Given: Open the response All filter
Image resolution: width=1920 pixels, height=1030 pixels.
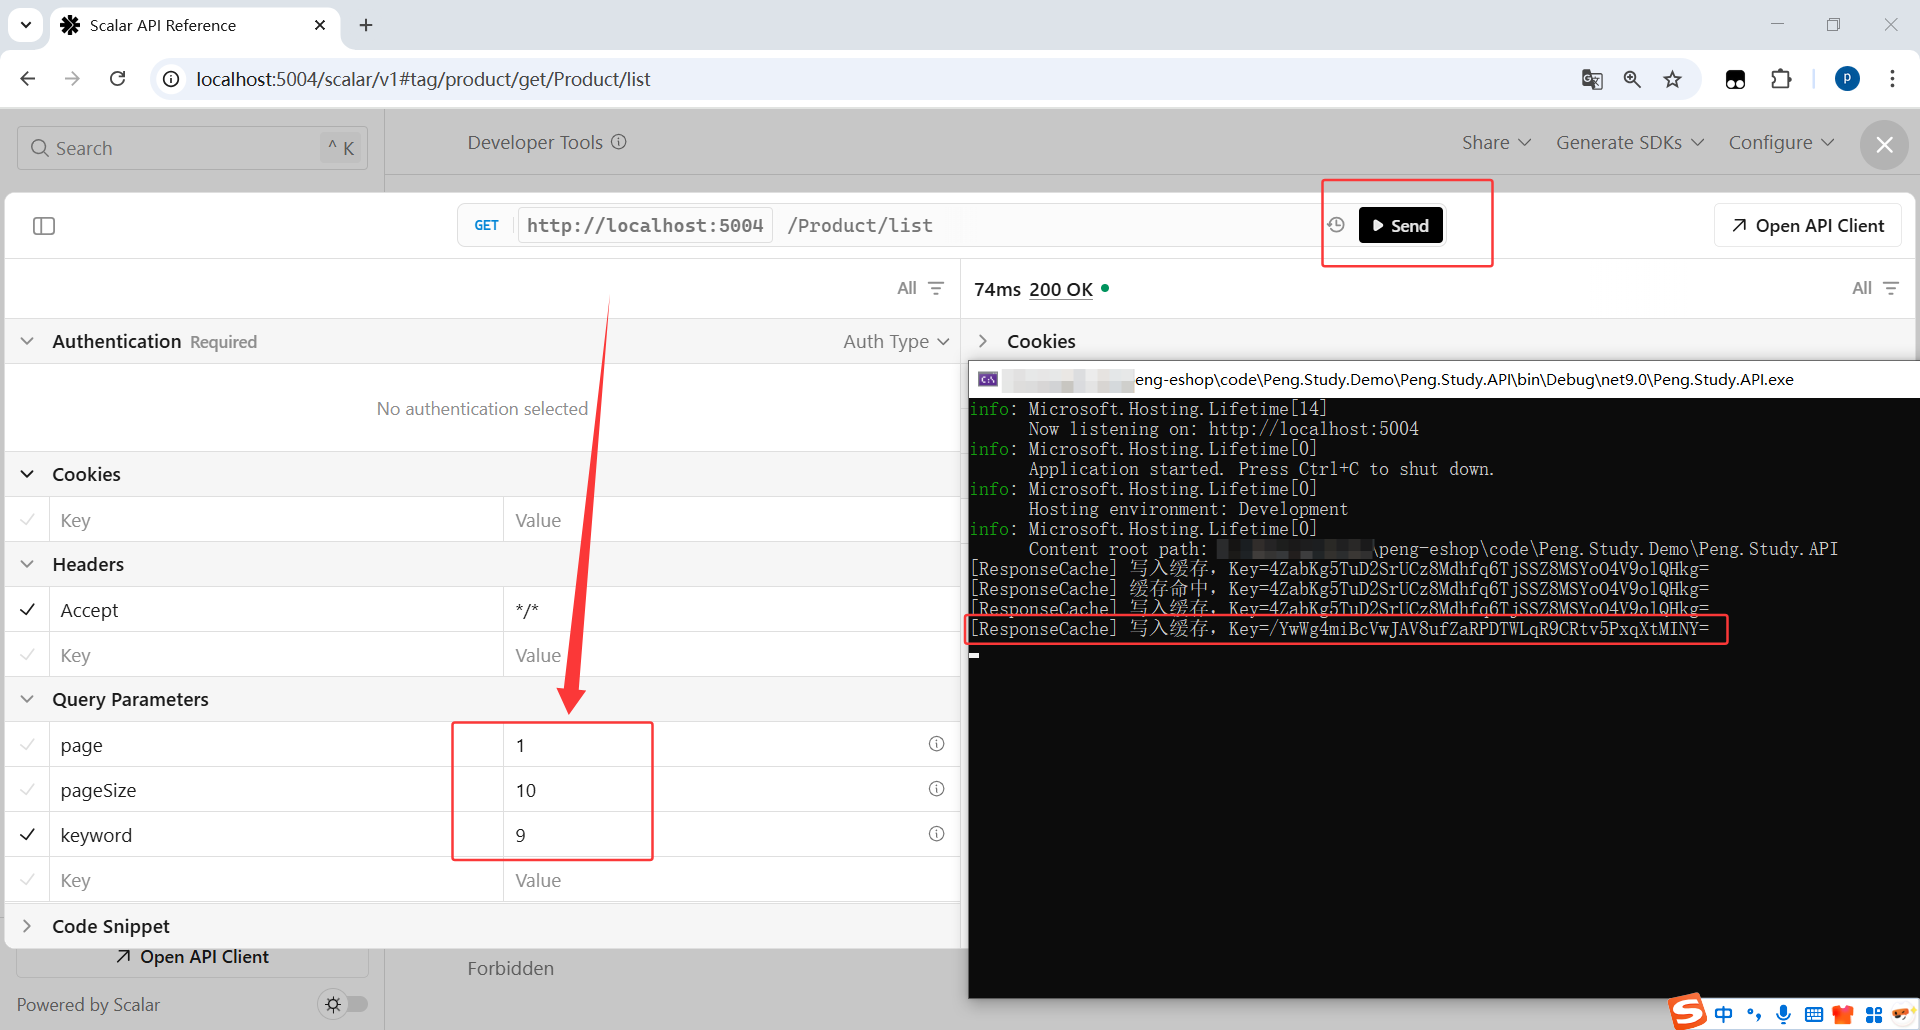Looking at the screenshot, I should tap(1875, 288).
